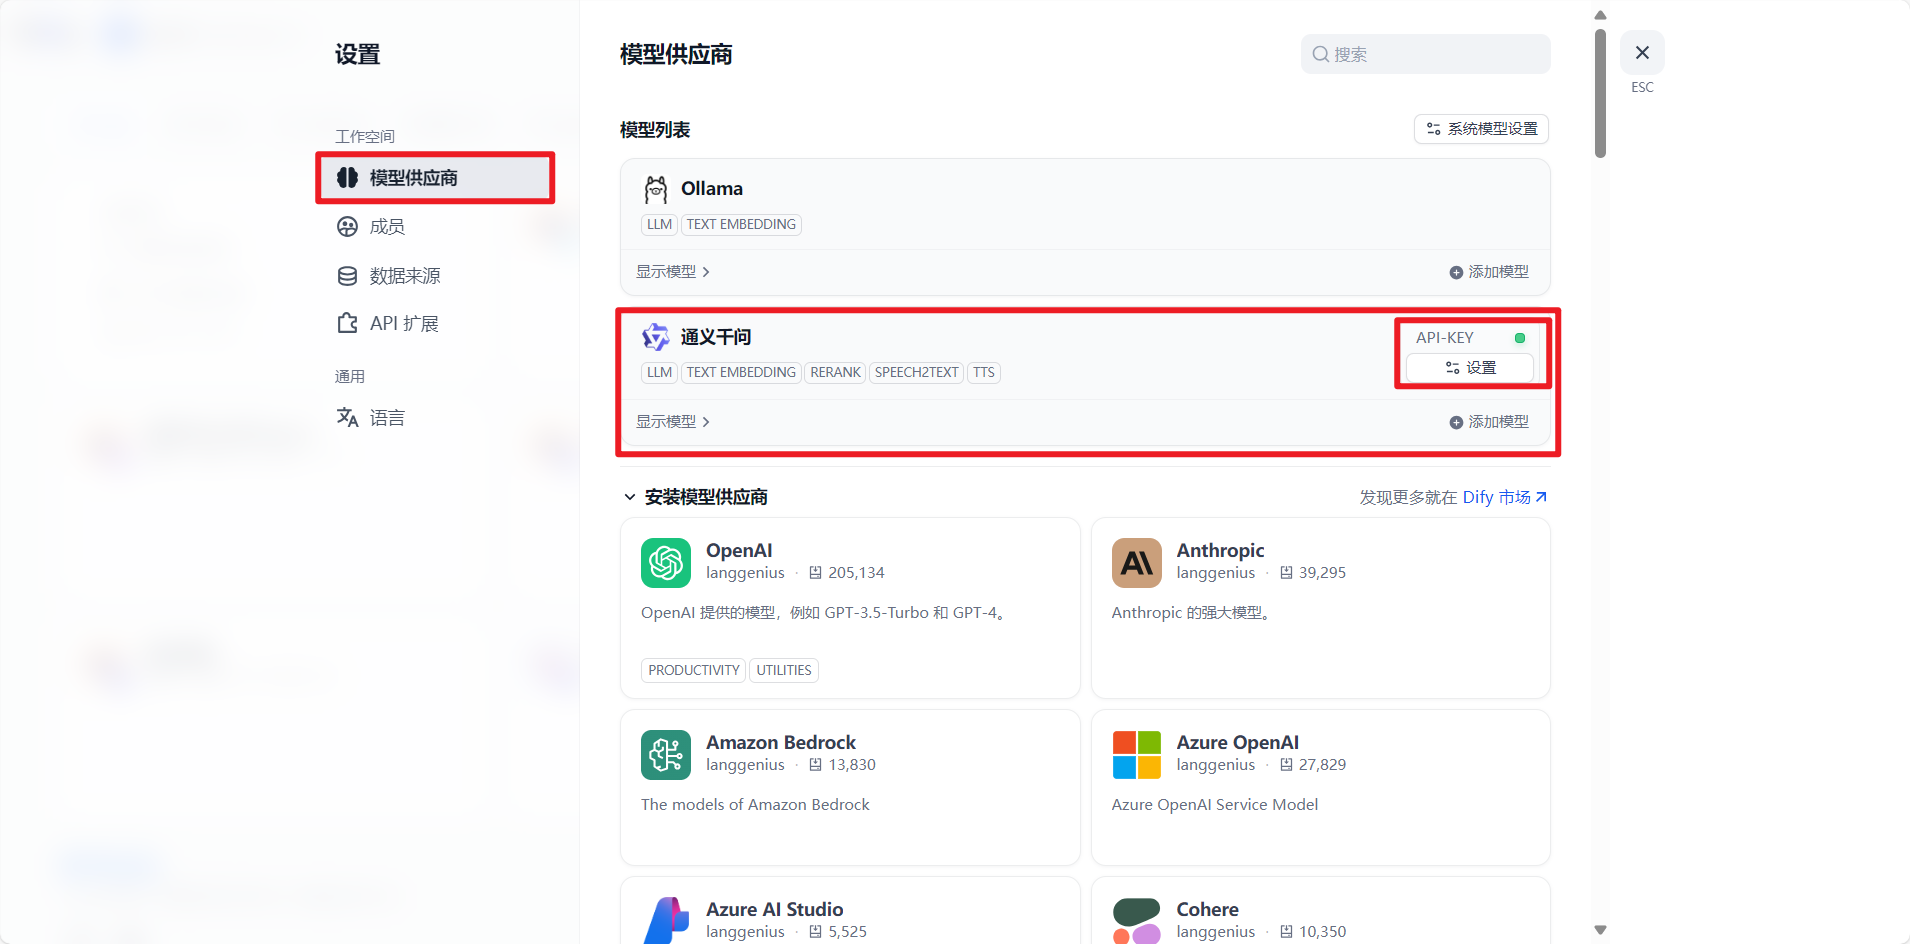1910x944 pixels.
Task: Click the Cohere provider logo
Action: (1137, 921)
